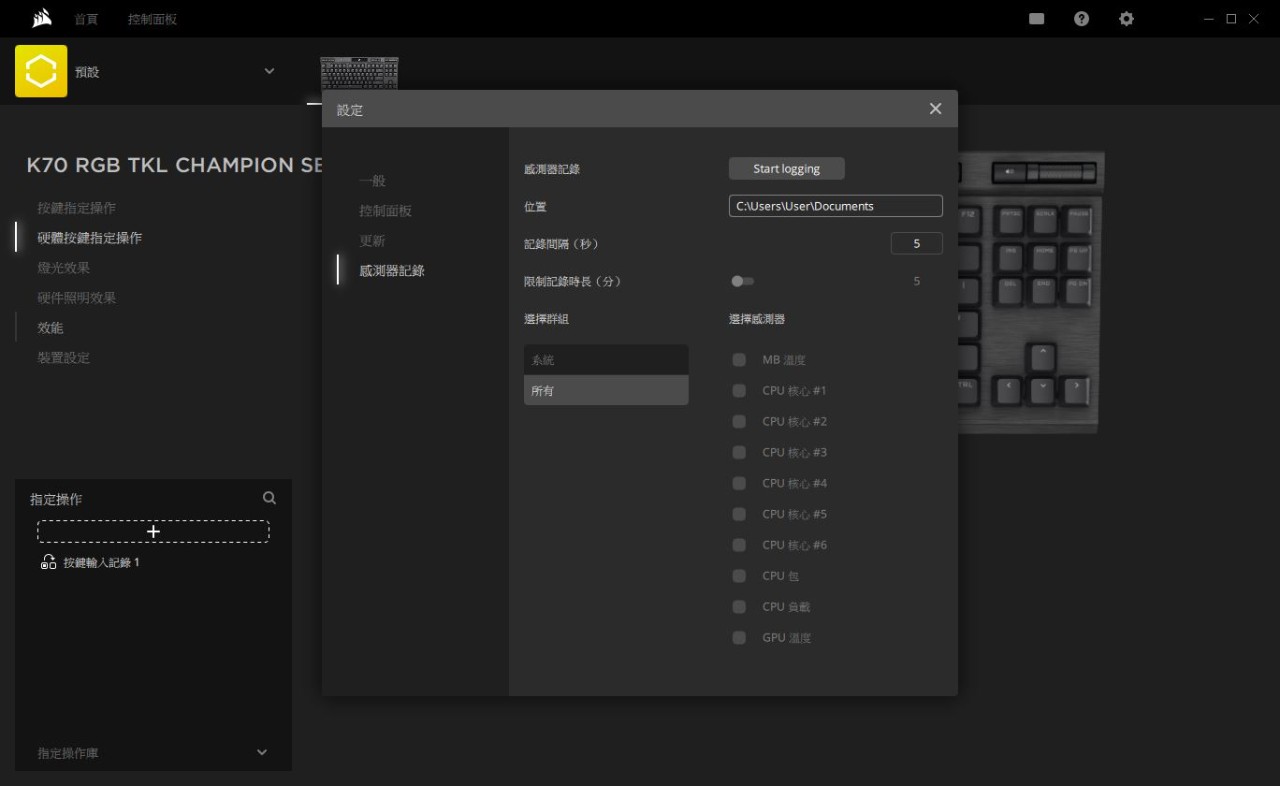Click the up arrow key on keyboard image

[1043, 356]
